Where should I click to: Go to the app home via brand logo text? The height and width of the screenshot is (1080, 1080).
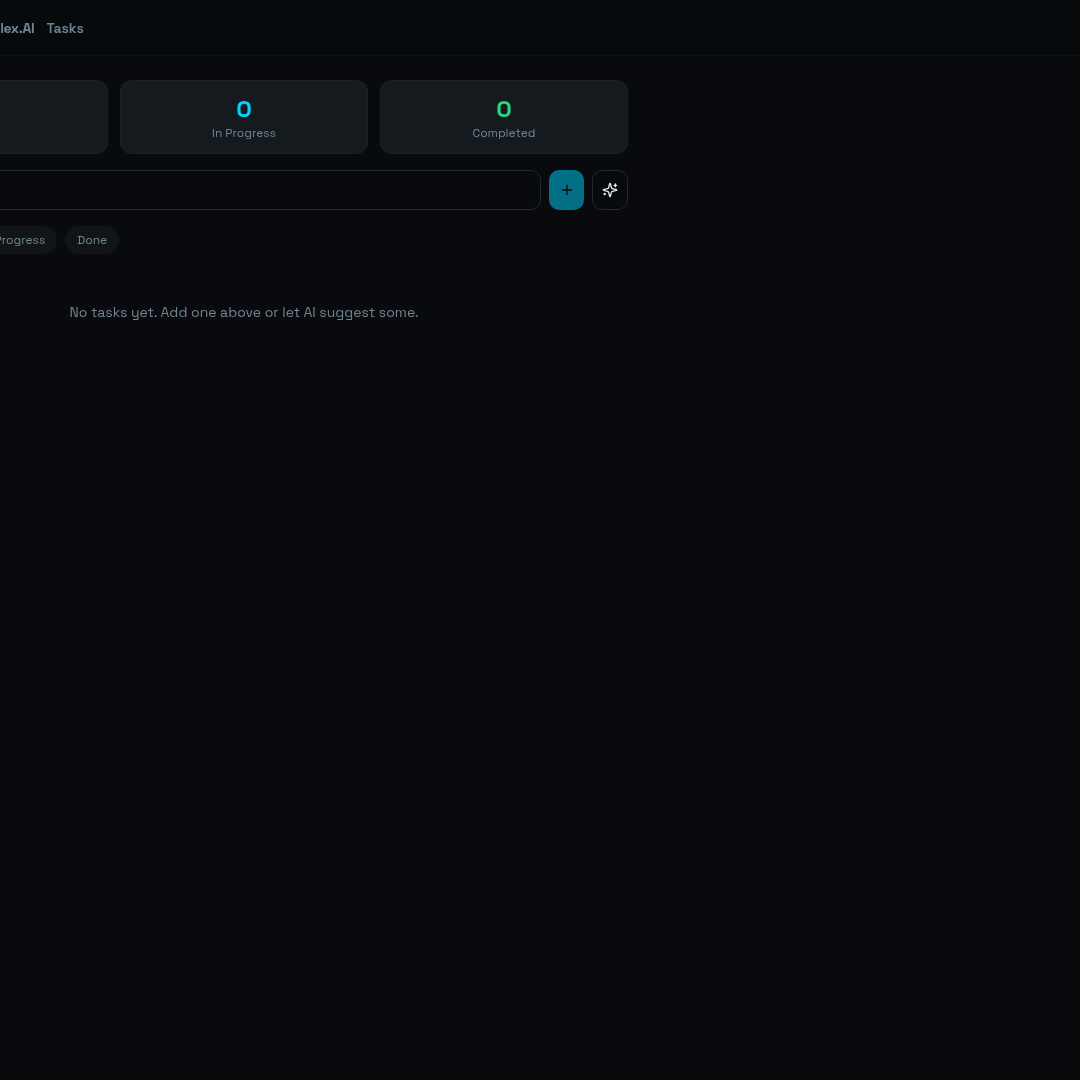tap(17, 28)
